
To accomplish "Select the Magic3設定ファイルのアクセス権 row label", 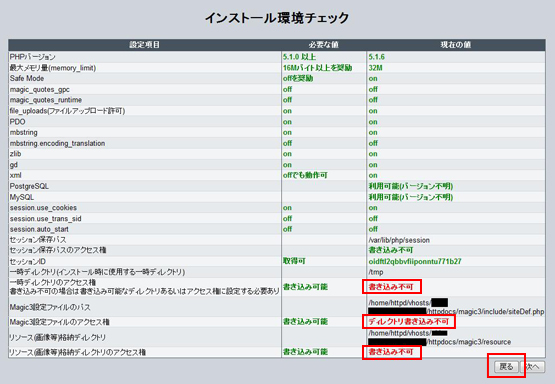I will tap(59, 322).
